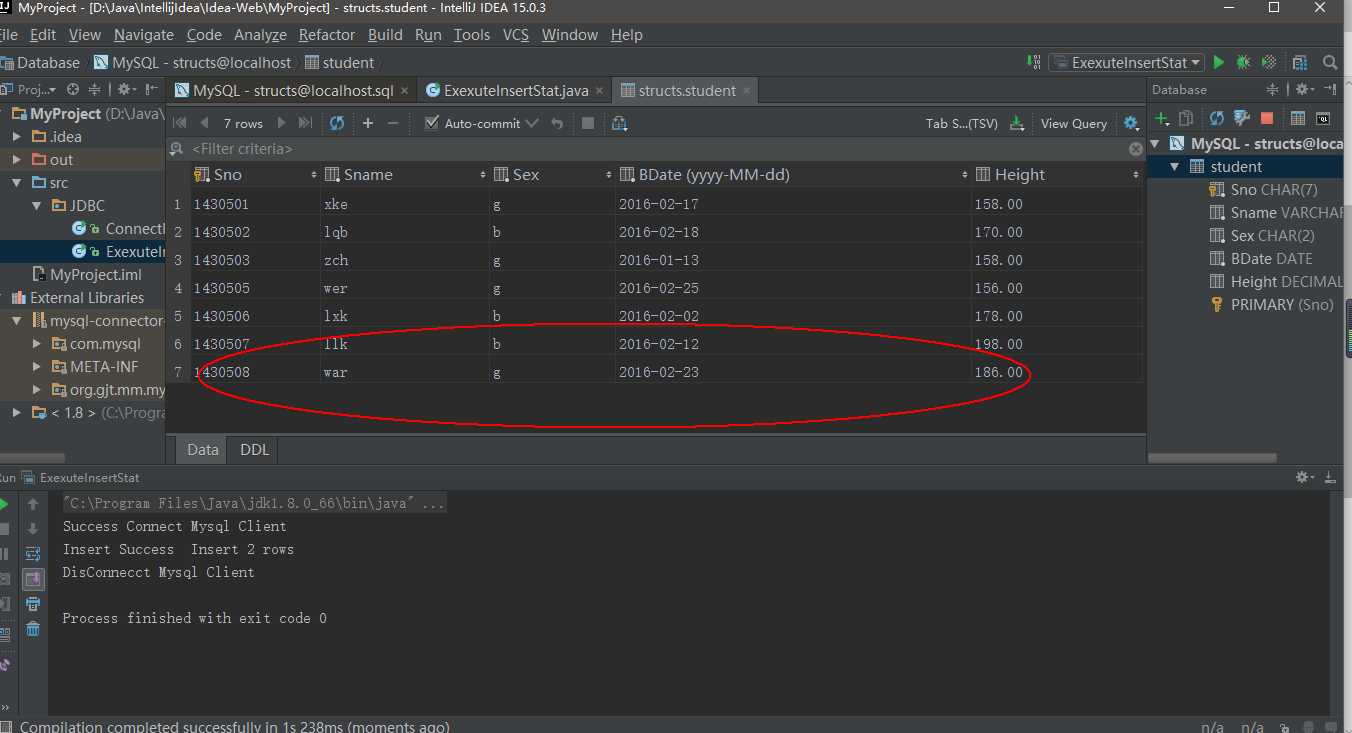Add a new data source in Database panel
The height and width of the screenshot is (733, 1352).
[1163, 118]
